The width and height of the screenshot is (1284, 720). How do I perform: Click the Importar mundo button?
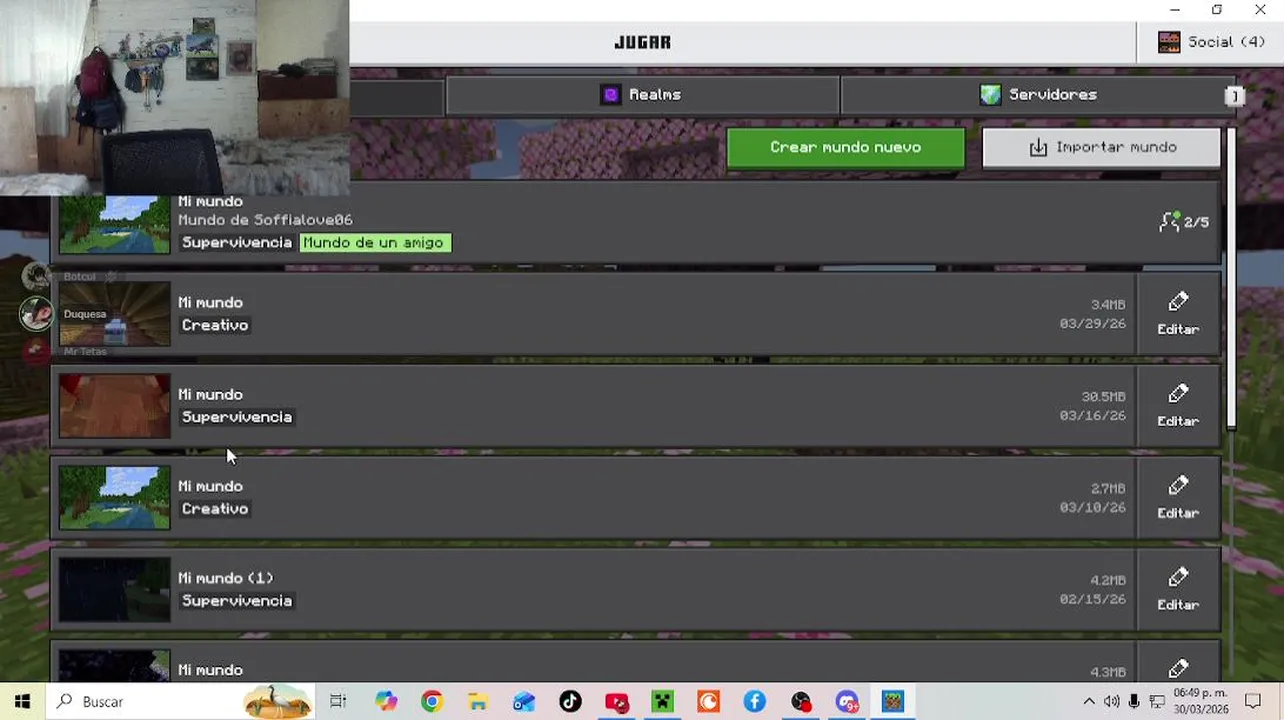point(1101,147)
